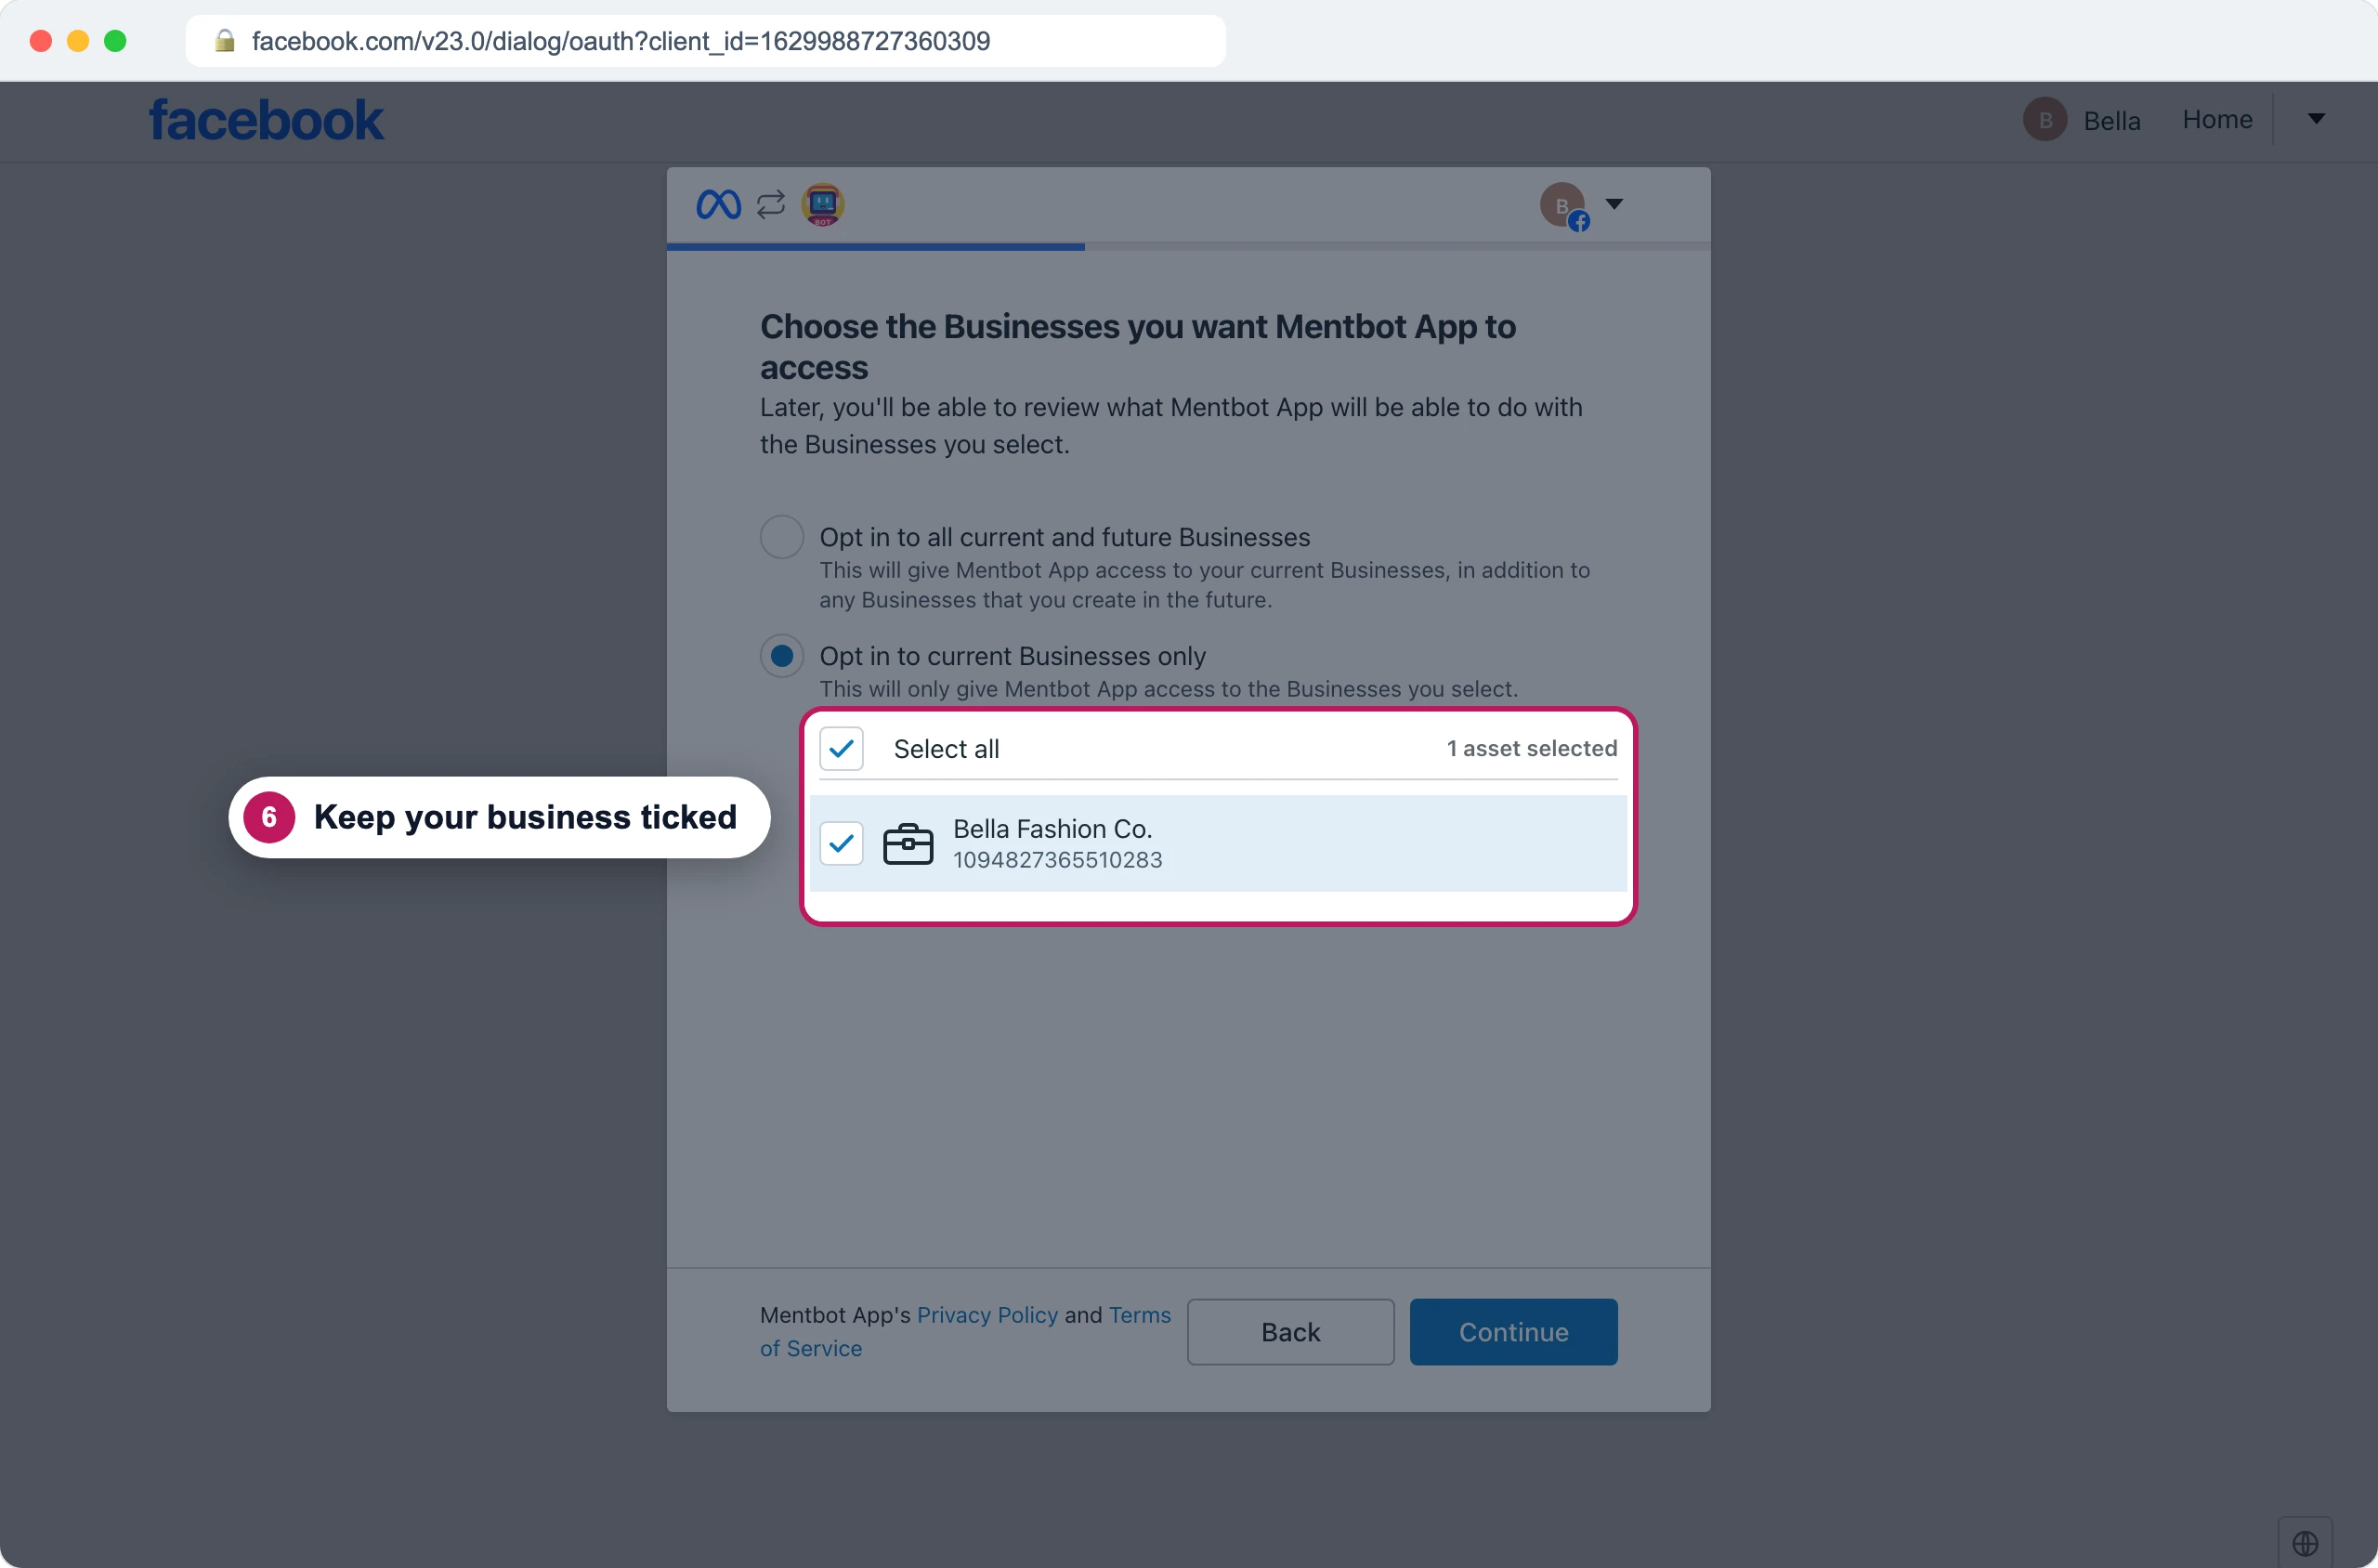Expand the top navigation account menu arrow

[2316, 119]
